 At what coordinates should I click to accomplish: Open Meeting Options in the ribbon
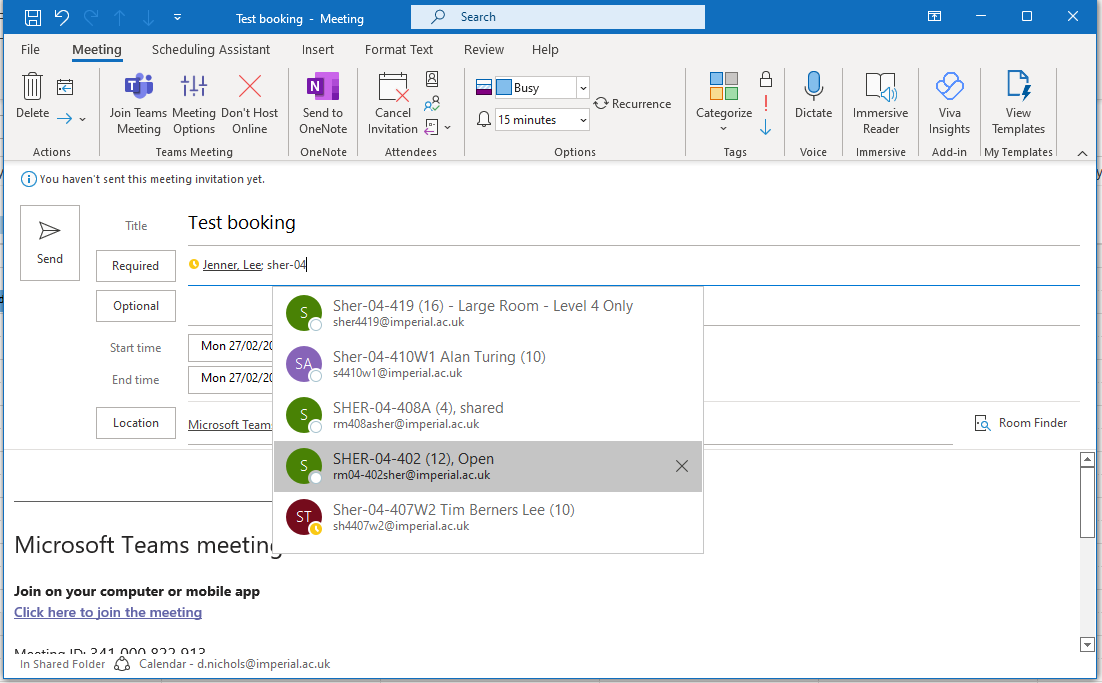tap(193, 88)
